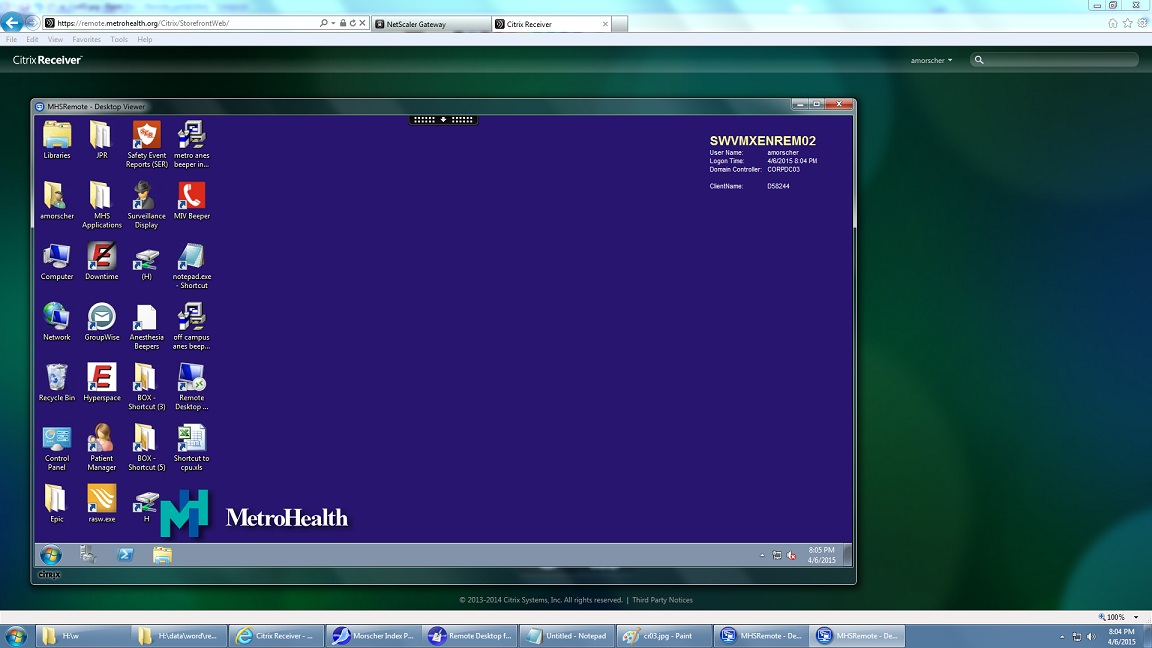Screen dimensions: 1152x648
Task: Click the Citrix Receiver search field
Action: click(1054, 60)
